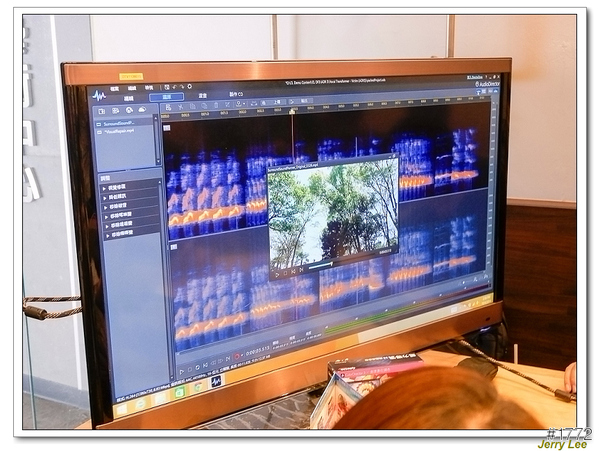The width and height of the screenshot is (600, 451).
Task: Click the 0:00:05.513 time display
Action: coord(258,351)
